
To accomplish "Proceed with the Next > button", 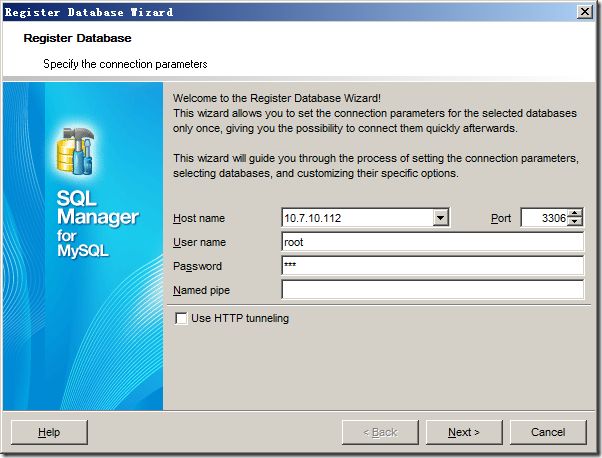I will pyautogui.click(x=464, y=432).
